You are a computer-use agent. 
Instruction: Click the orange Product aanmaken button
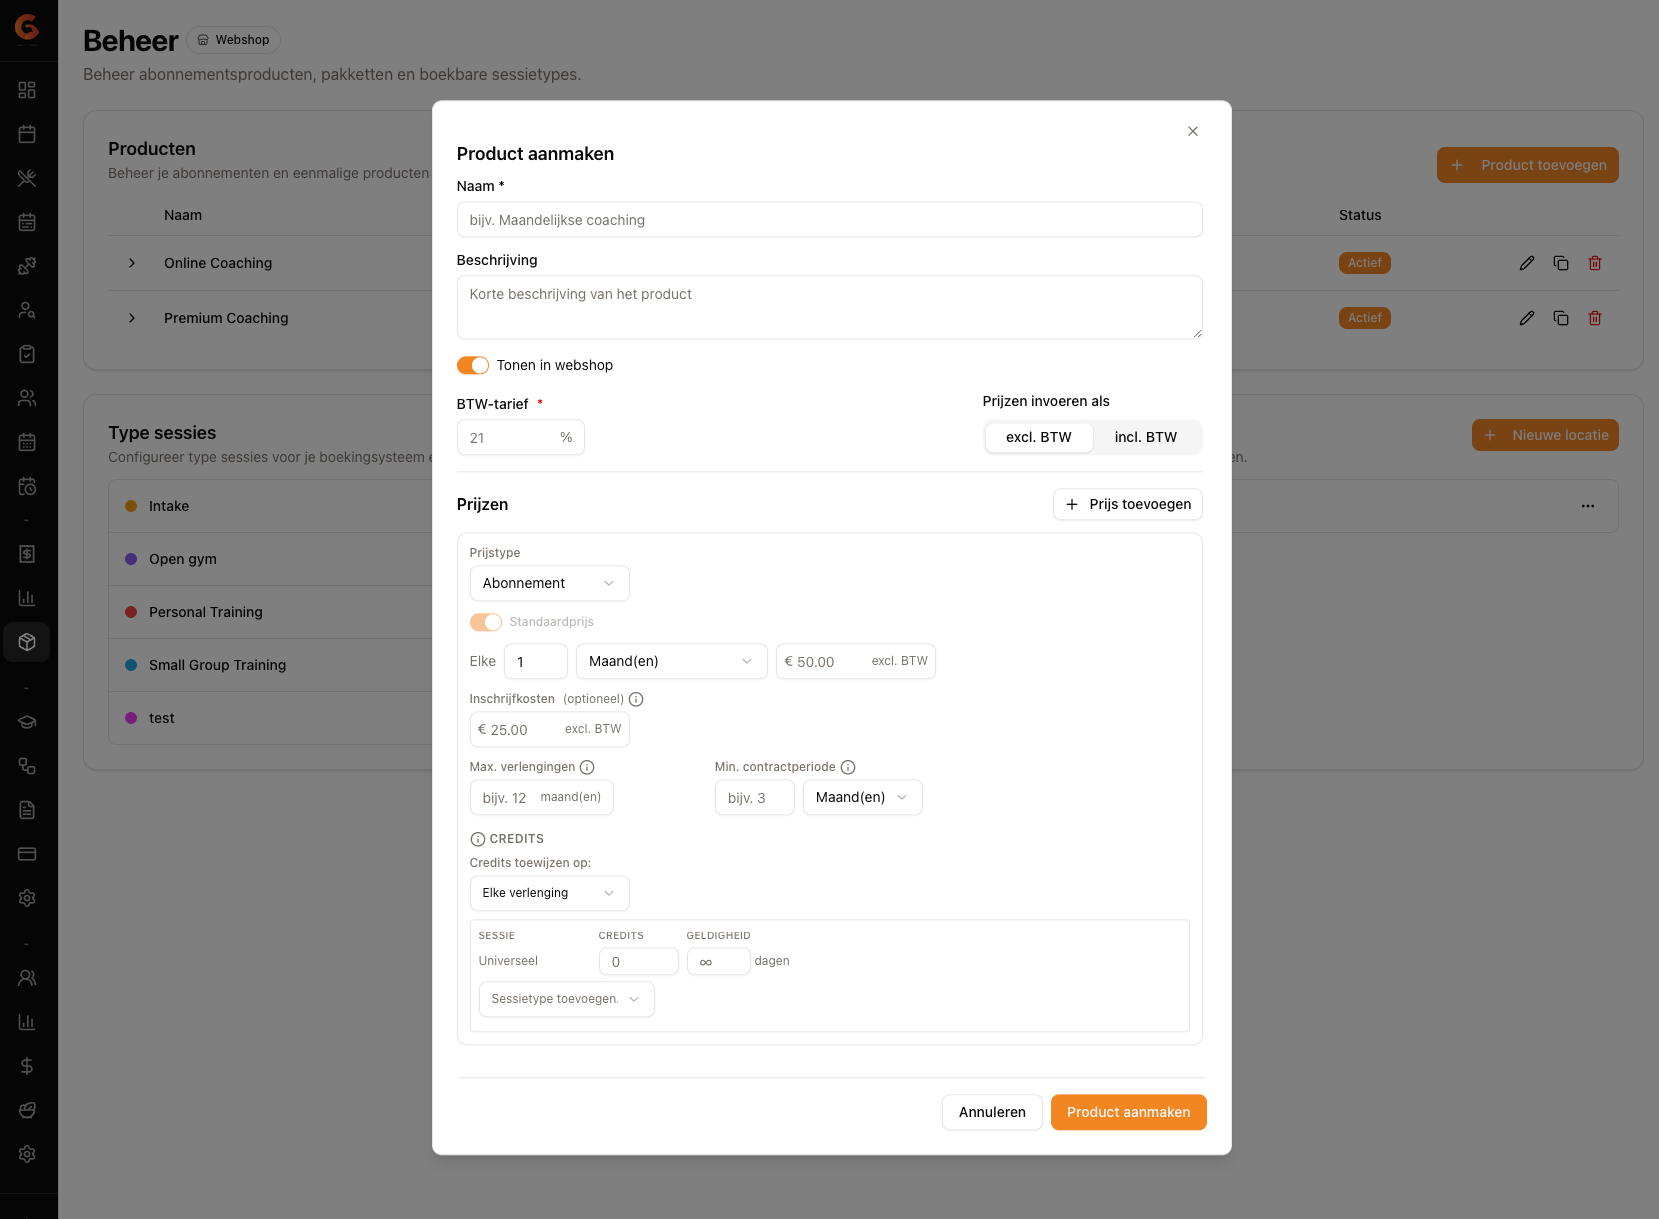(x=1129, y=1112)
